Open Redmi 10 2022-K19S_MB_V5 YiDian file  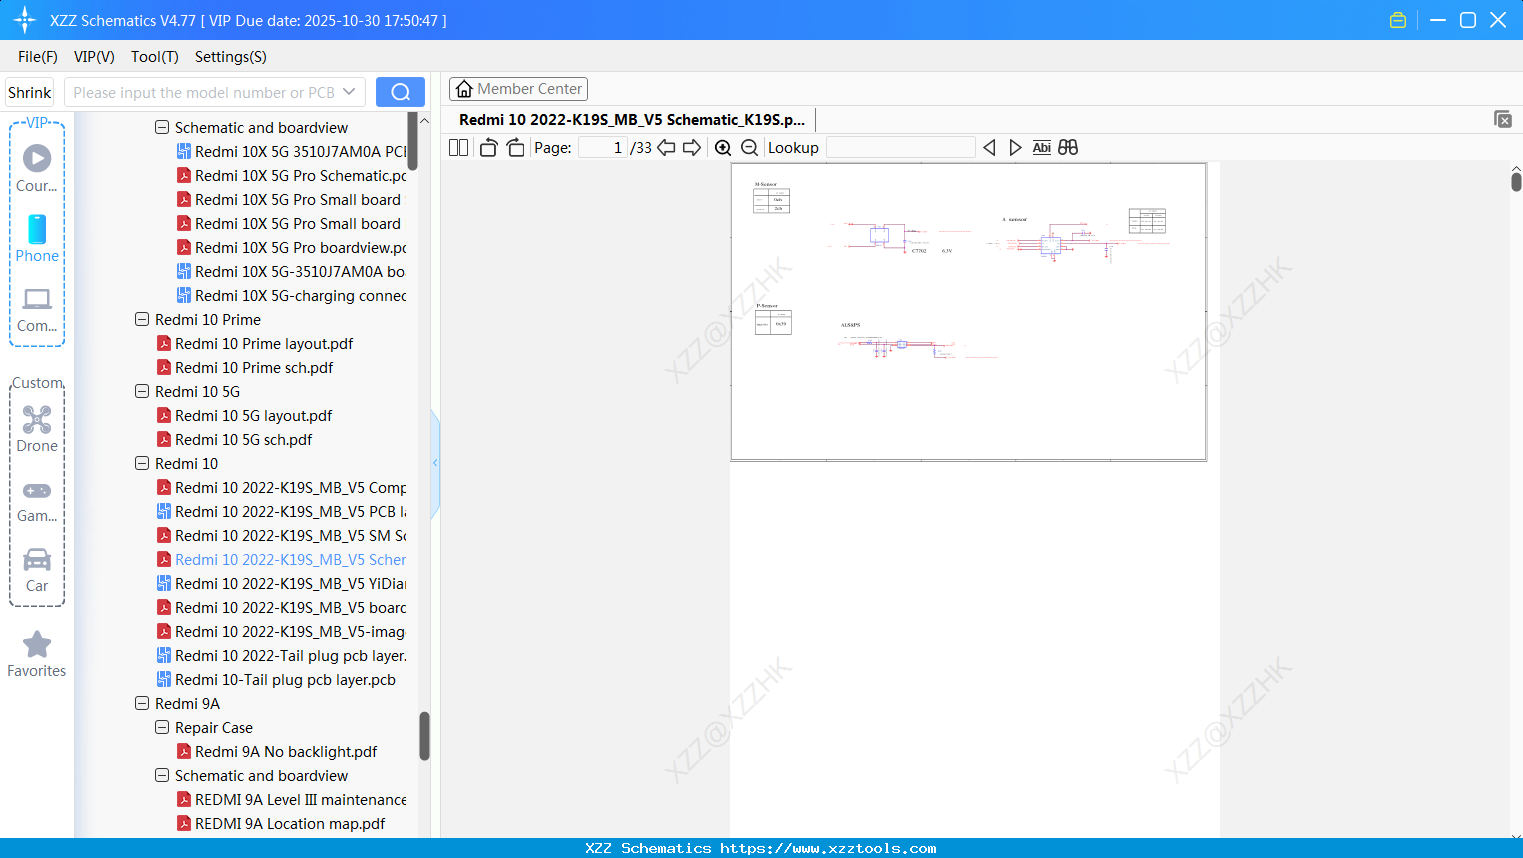tap(282, 583)
